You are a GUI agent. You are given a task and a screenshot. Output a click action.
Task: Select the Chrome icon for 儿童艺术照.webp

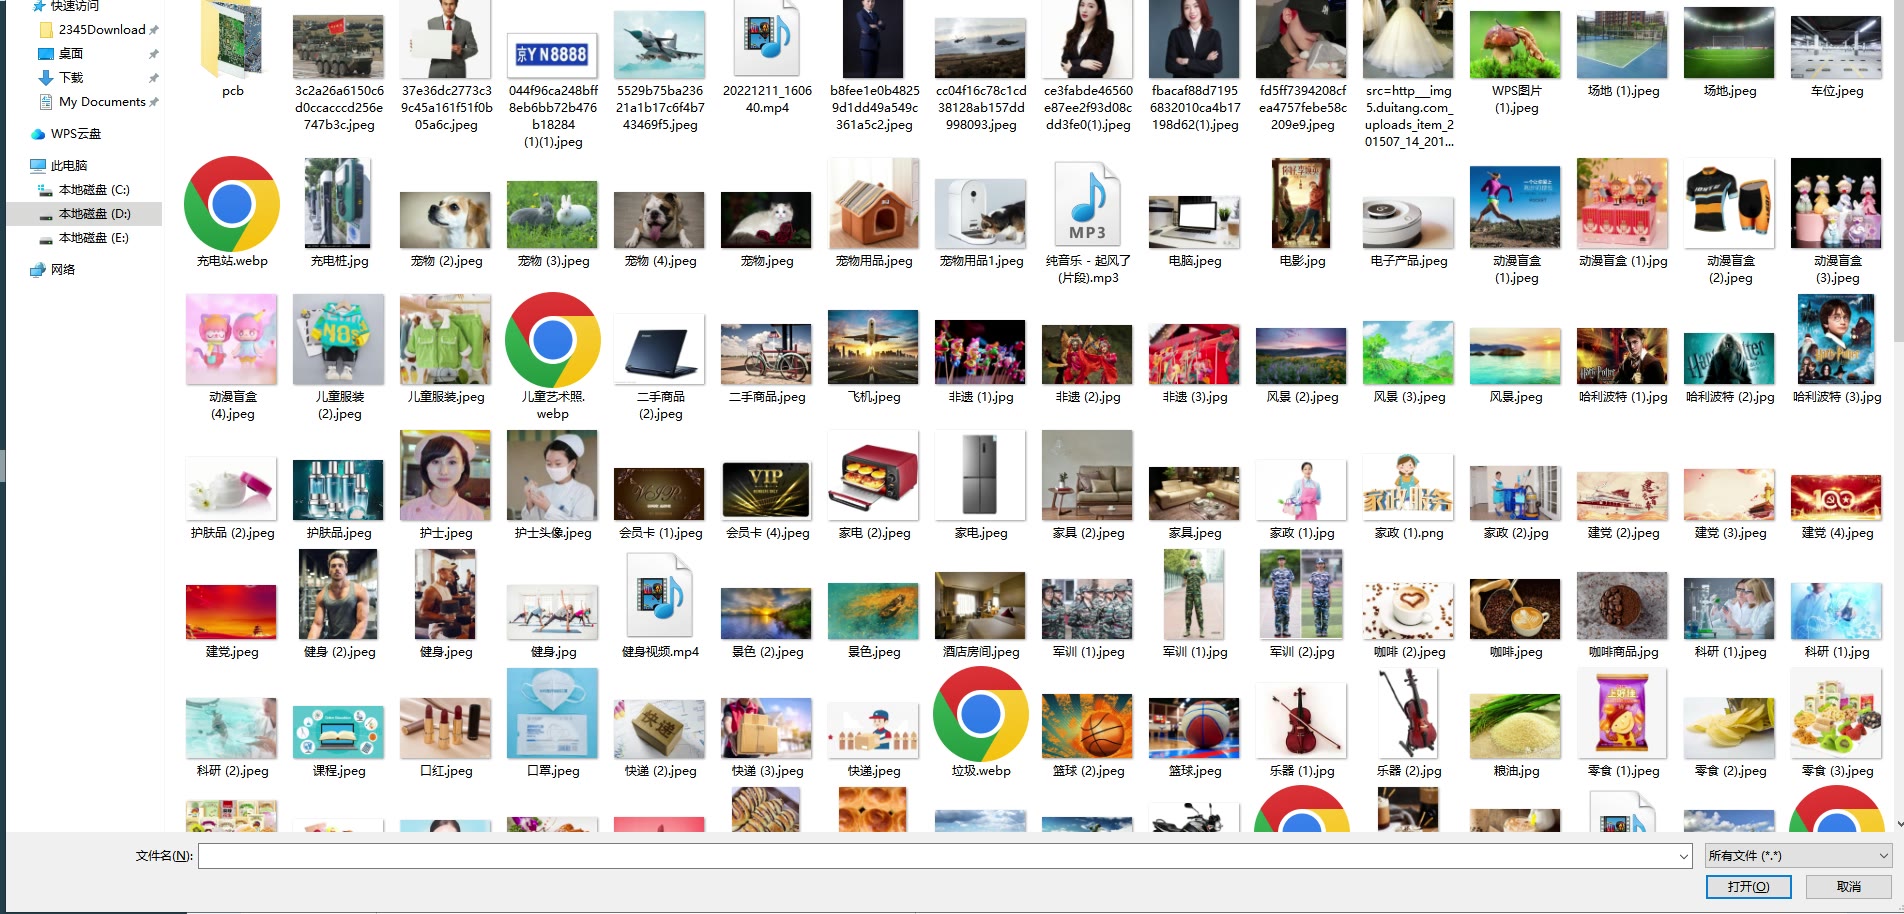(553, 340)
